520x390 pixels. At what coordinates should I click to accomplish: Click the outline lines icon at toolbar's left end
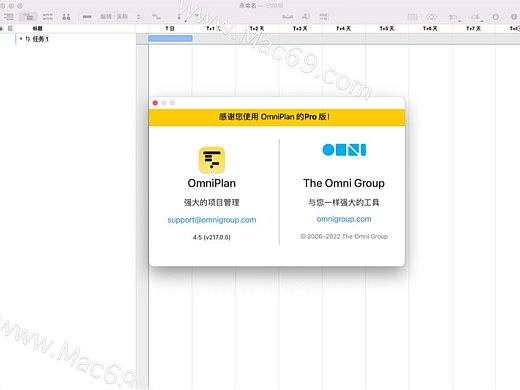pos(8,17)
